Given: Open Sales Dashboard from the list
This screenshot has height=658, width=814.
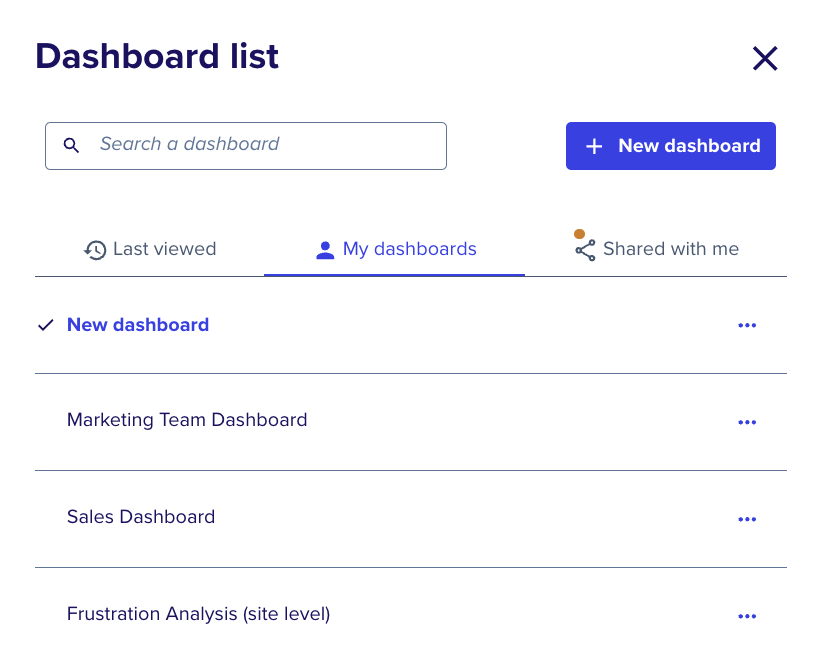Looking at the screenshot, I should pos(141,517).
